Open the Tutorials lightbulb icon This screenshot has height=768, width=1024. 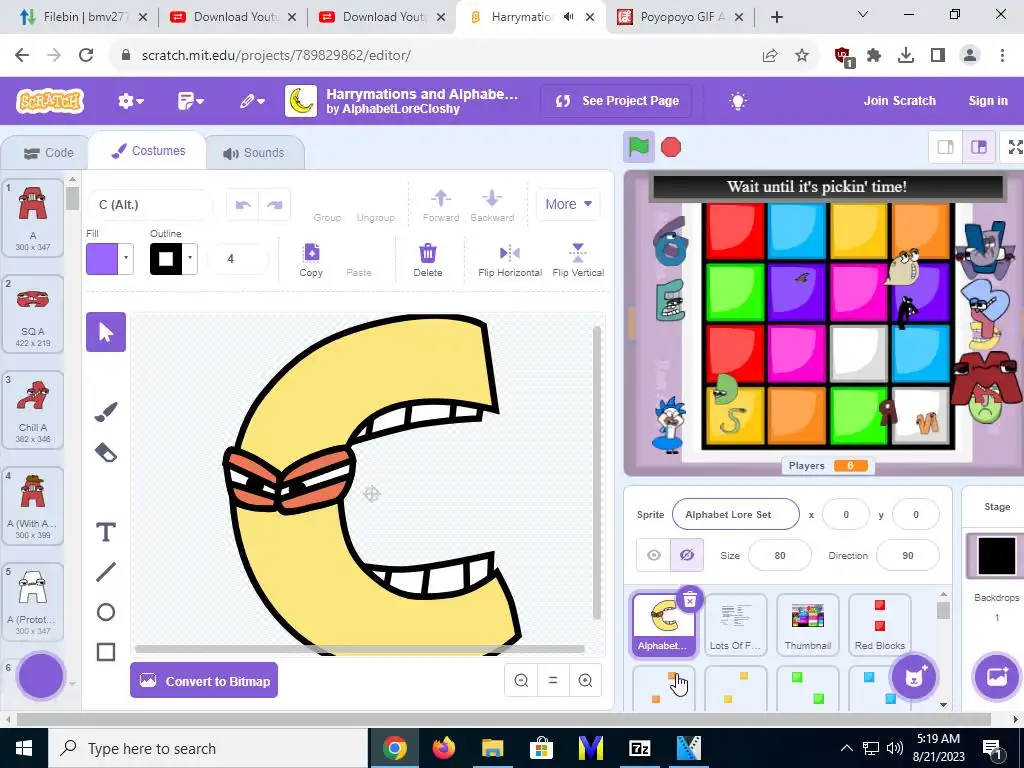tap(738, 101)
